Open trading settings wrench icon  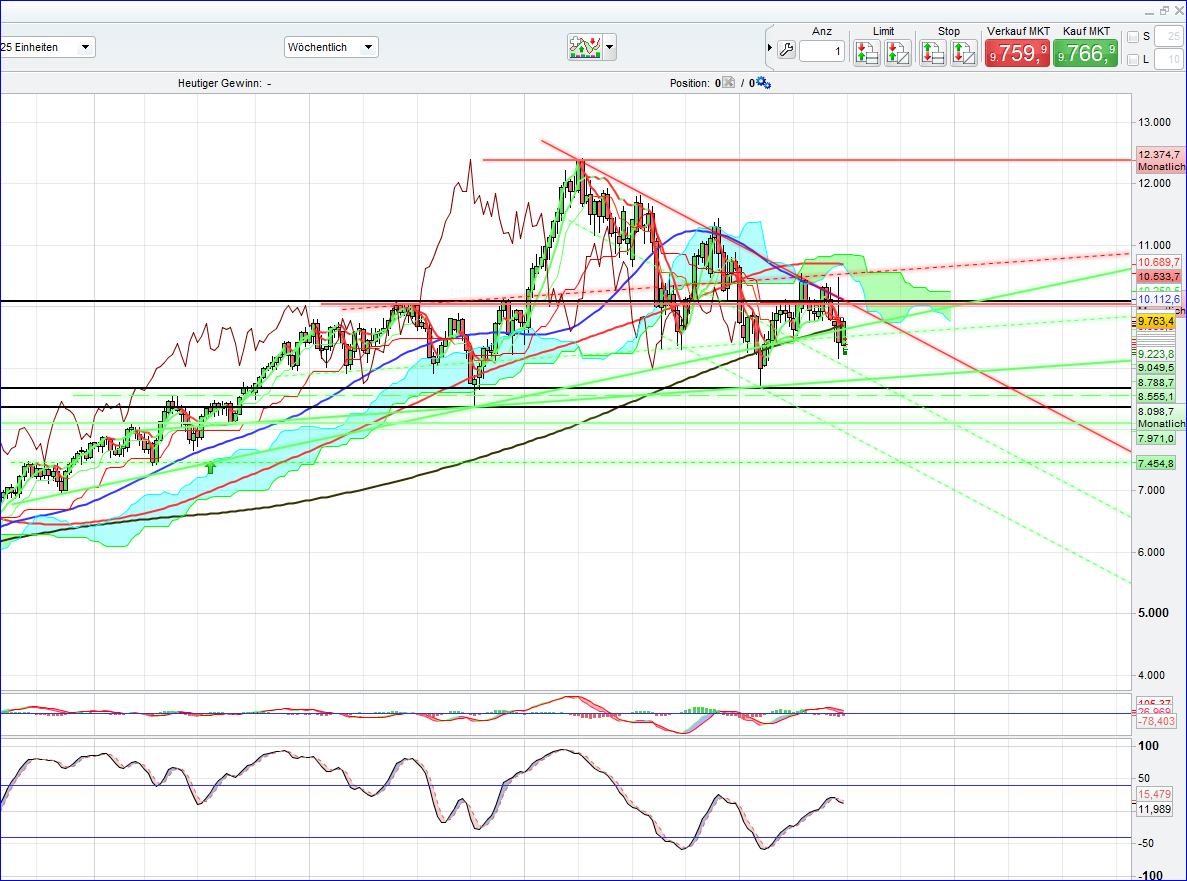[x=787, y=51]
